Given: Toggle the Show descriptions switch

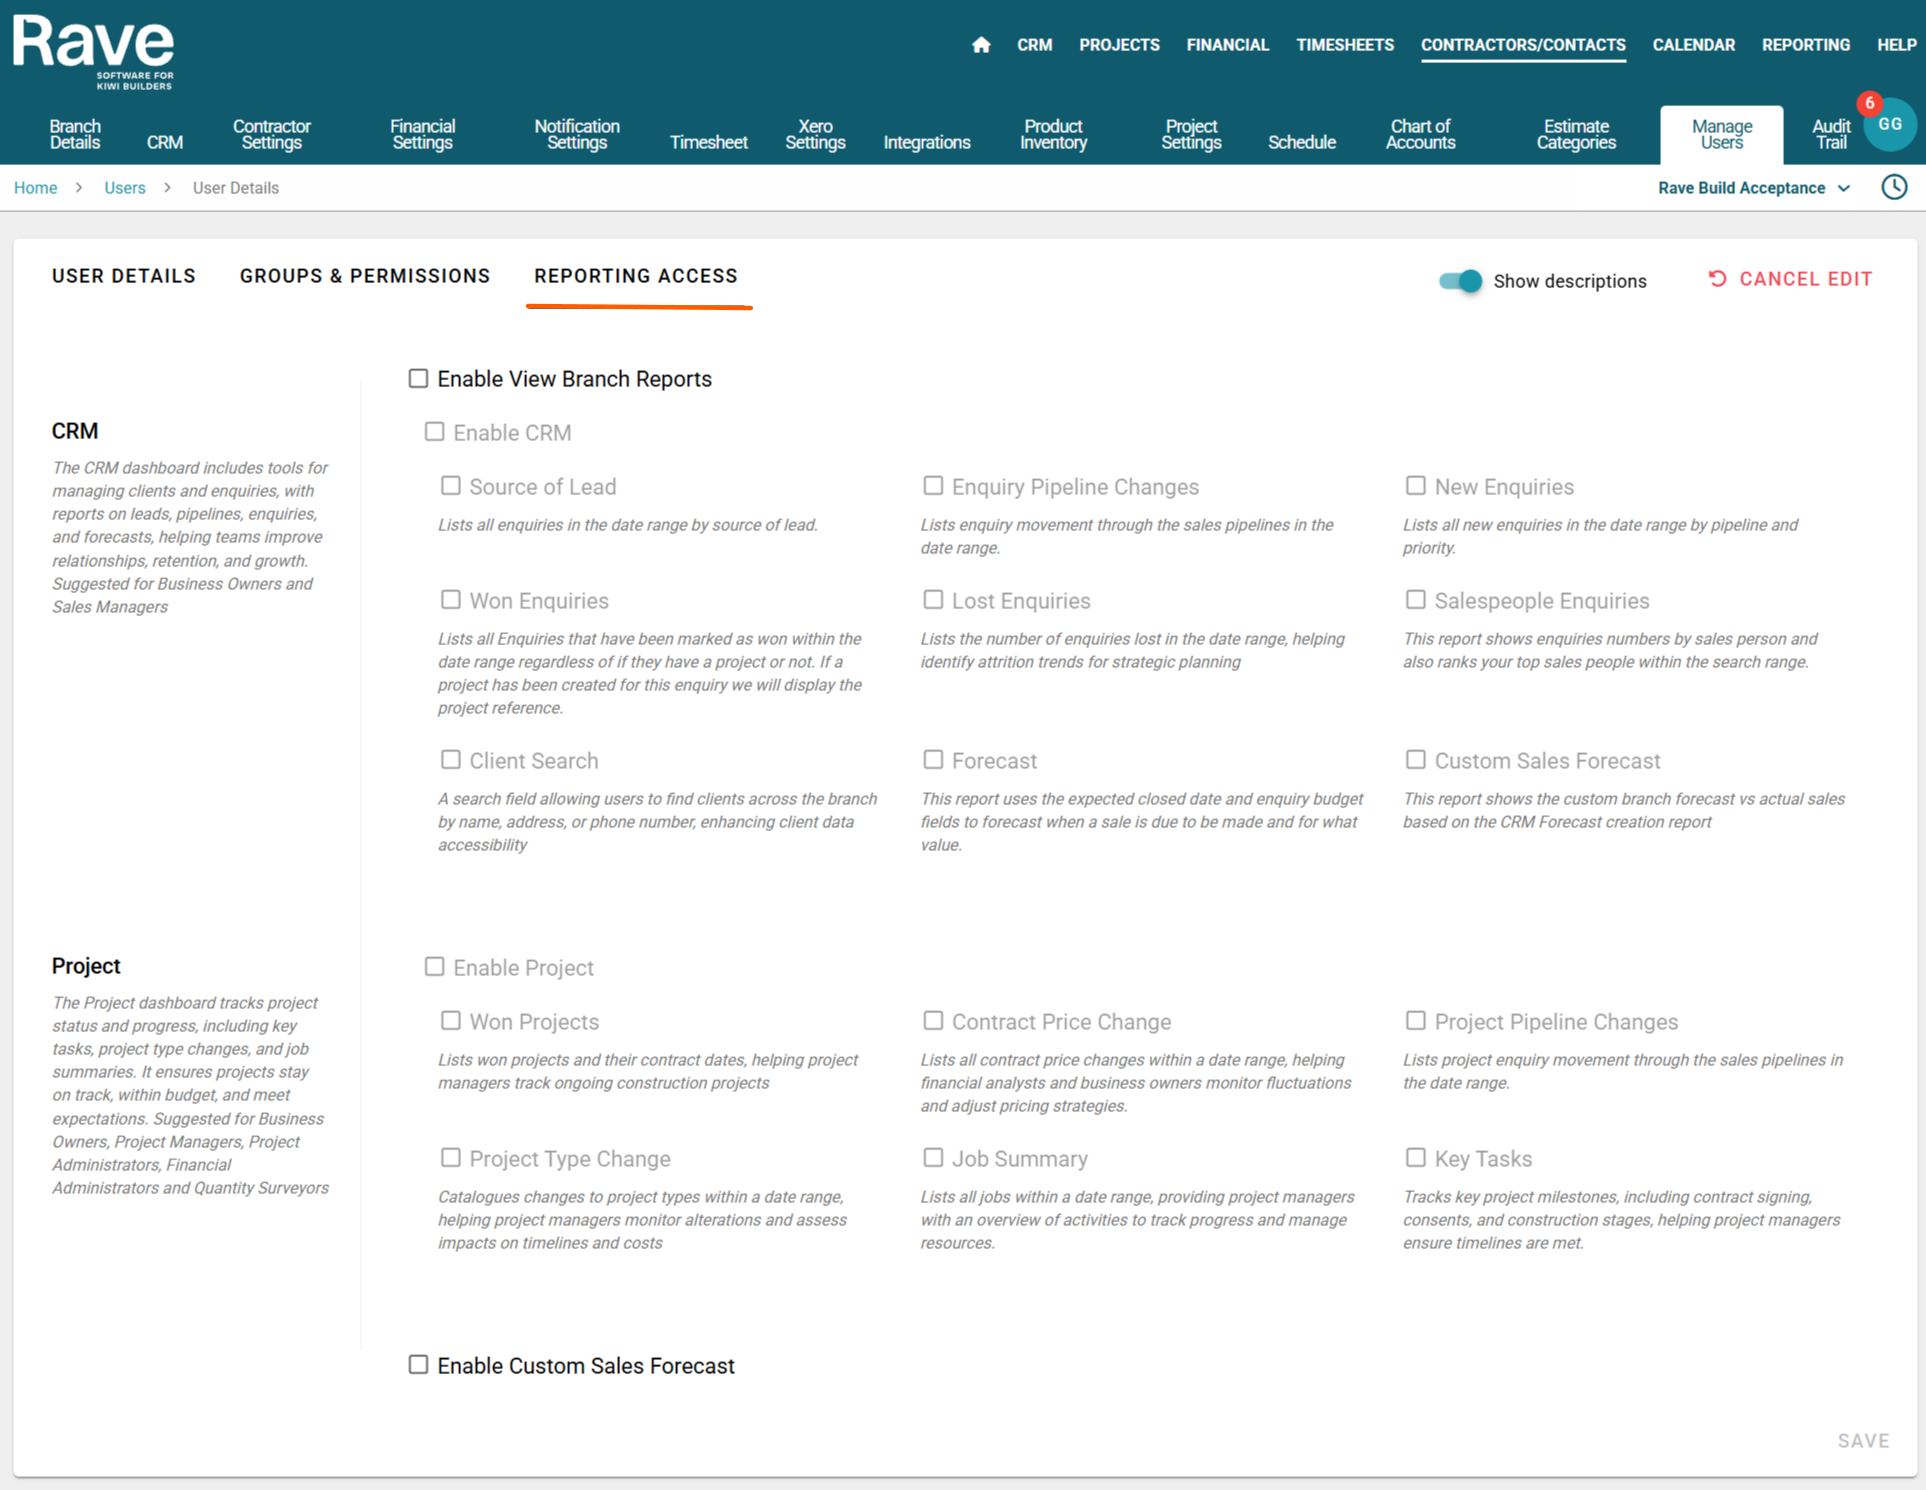Looking at the screenshot, I should 1460,281.
